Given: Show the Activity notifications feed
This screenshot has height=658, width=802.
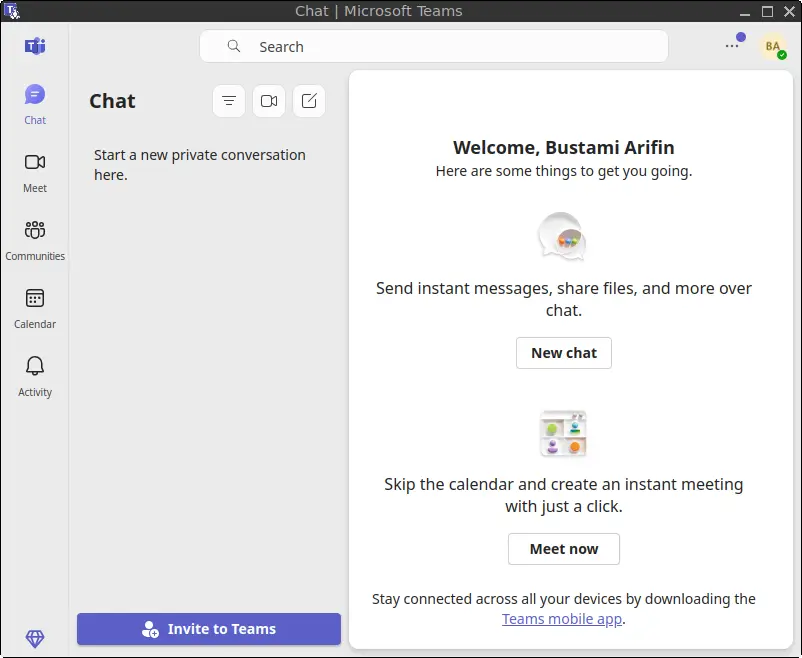Looking at the screenshot, I should click(x=35, y=377).
